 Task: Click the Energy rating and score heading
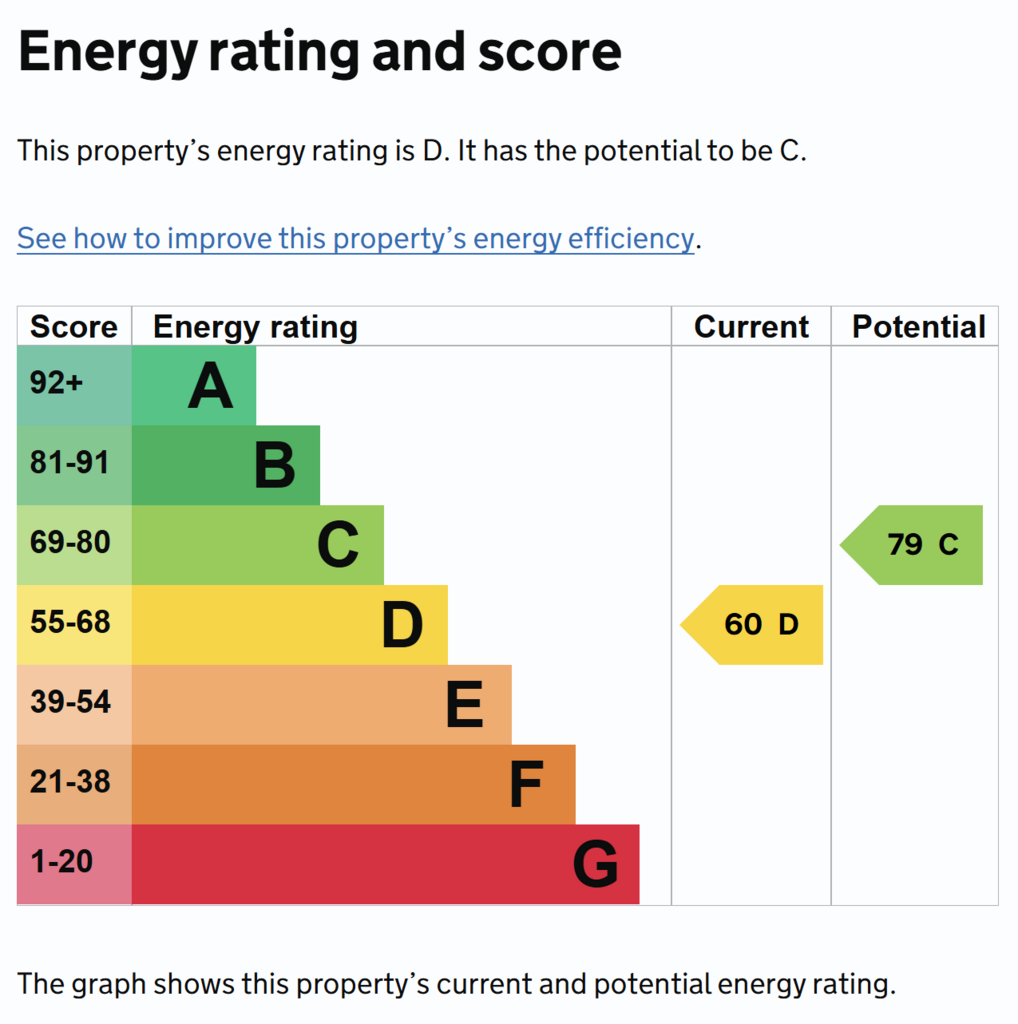coord(320,53)
